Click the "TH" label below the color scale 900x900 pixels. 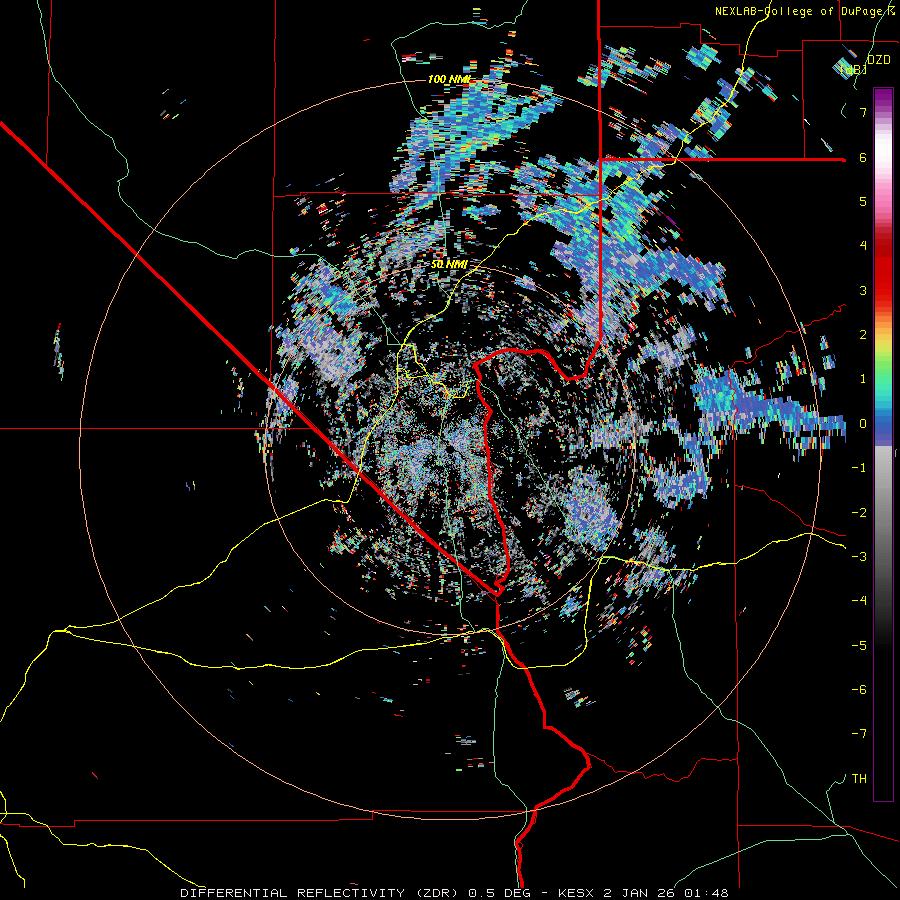tap(859, 779)
